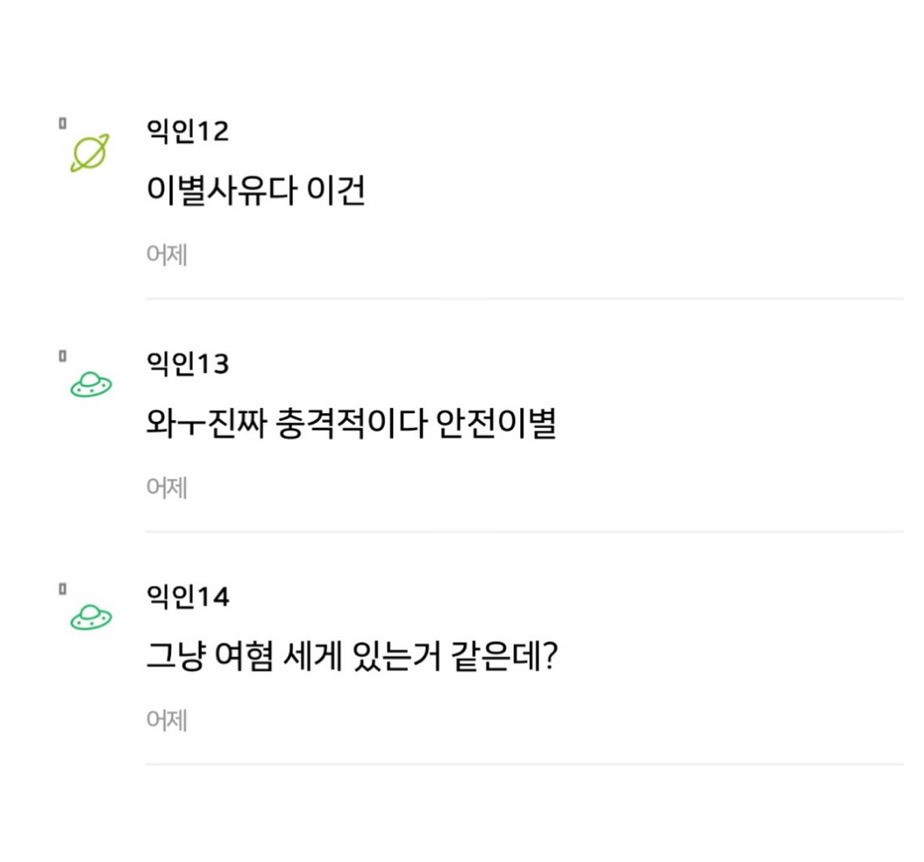Tap the comment '그냥 여혐 세게 있는거 같은데?'
The width and height of the screenshot is (924, 862).
tap(350, 657)
